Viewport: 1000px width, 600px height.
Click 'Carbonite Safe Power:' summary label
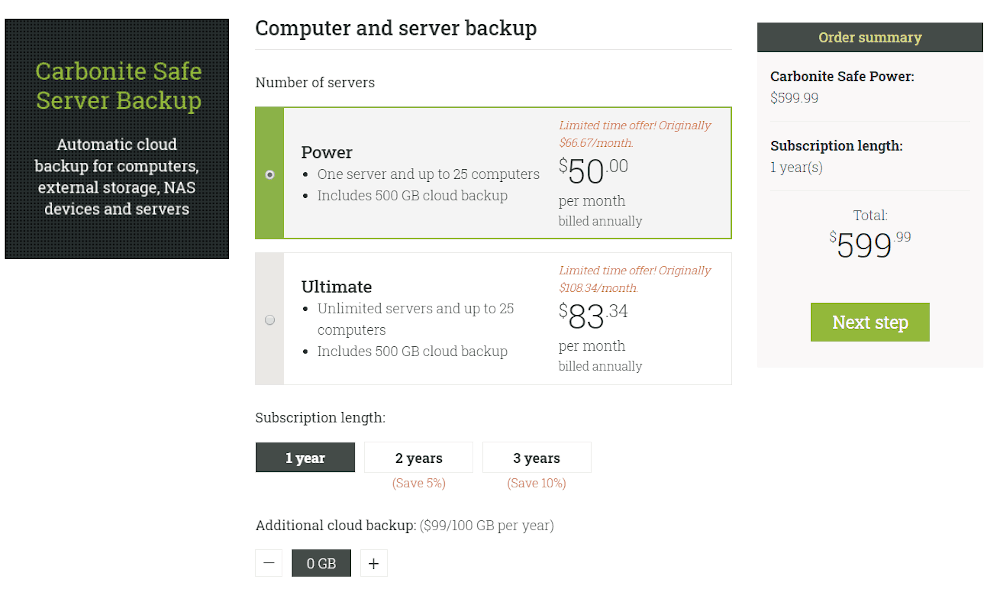click(x=842, y=77)
